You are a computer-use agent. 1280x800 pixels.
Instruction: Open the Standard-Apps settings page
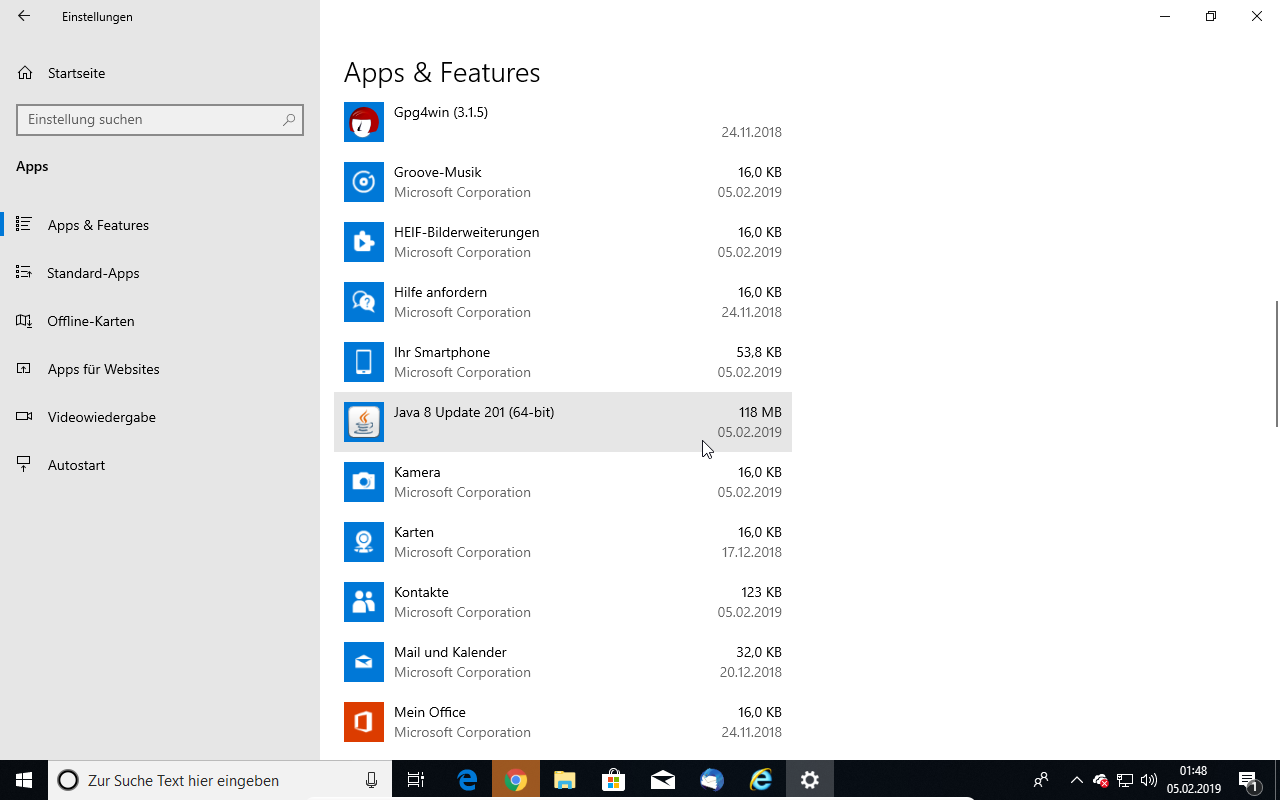[x=93, y=273]
